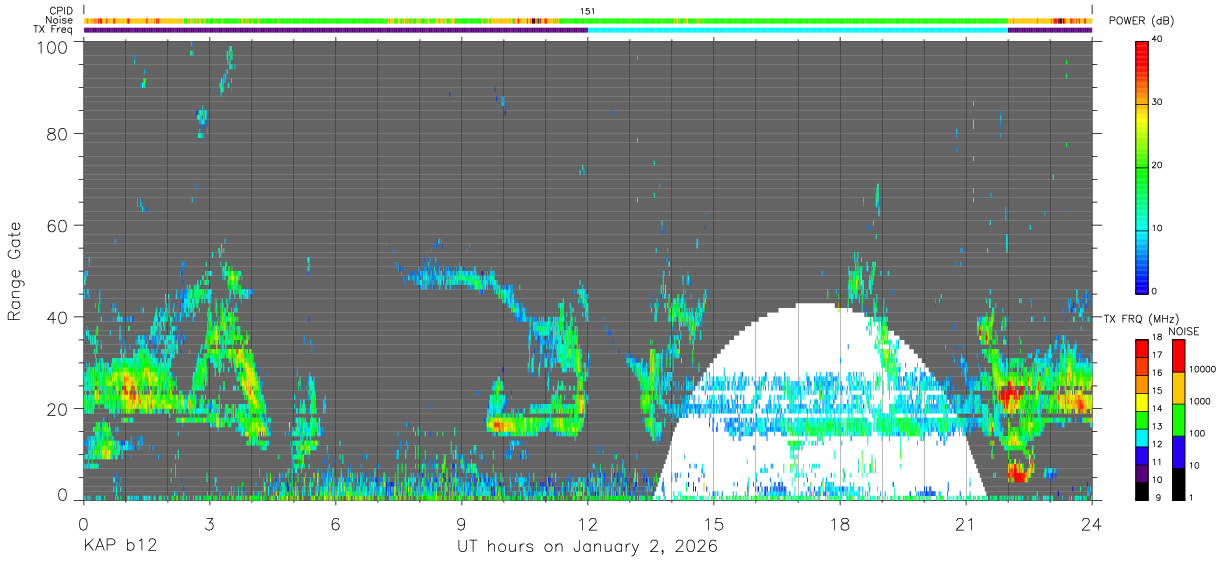1228x567 pixels.
Task: Click the white dome-shaped region in the plot
Action: (x=820, y=400)
